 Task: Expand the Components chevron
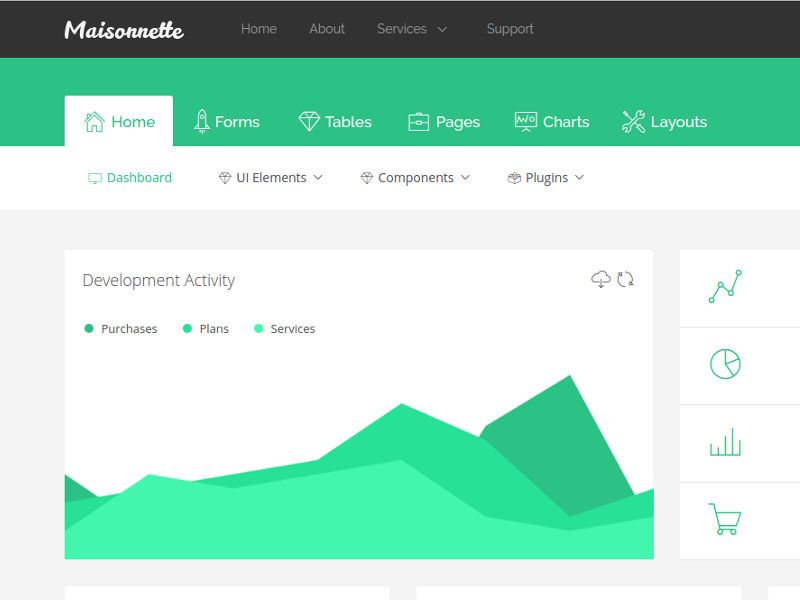click(465, 178)
